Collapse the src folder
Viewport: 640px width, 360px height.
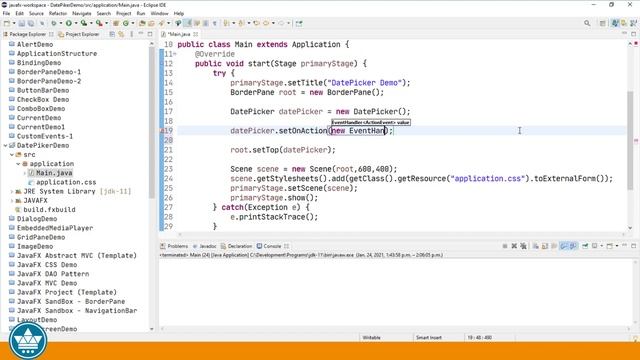click(12, 155)
